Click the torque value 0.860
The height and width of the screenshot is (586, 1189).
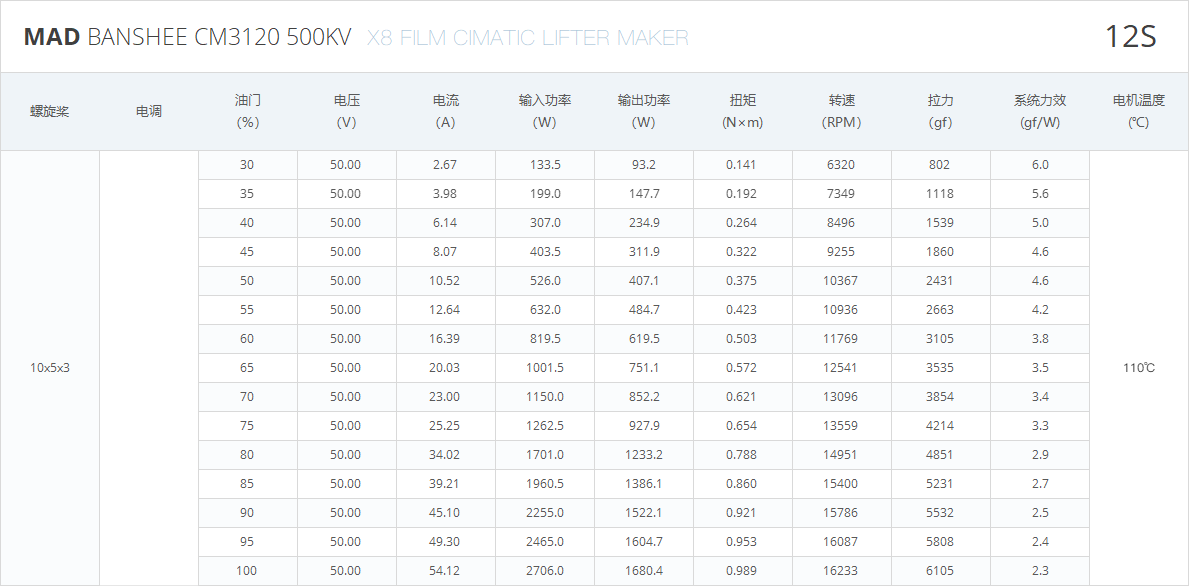(741, 484)
